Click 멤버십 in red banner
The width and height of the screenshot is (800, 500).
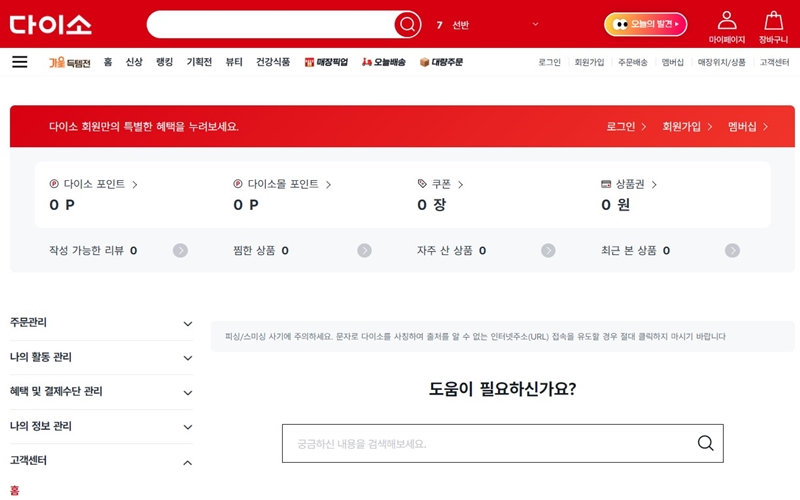click(747, 127)
